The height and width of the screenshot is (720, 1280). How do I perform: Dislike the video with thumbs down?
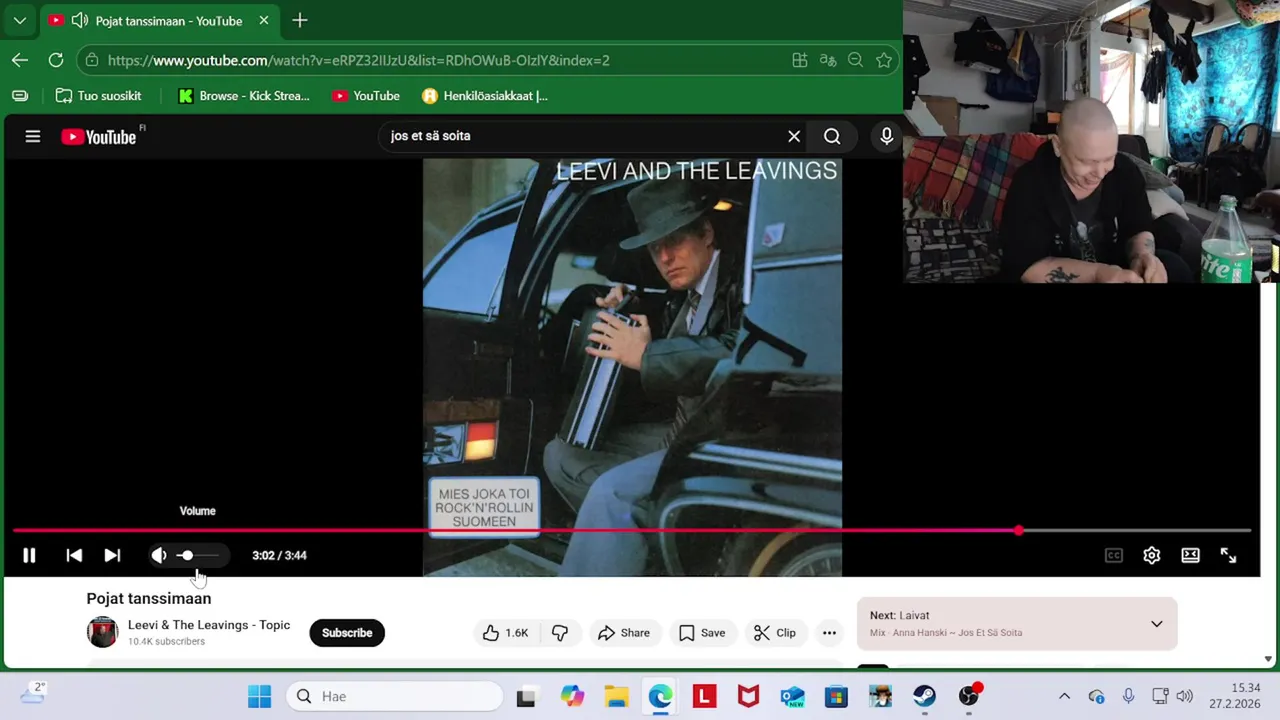coord(560,633)
